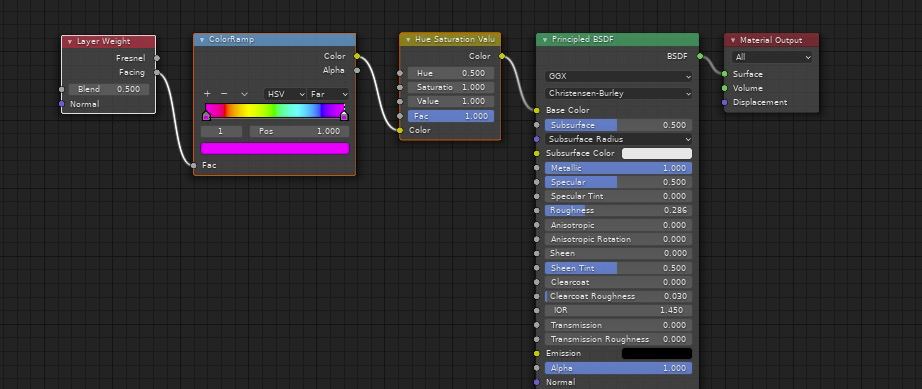This screenshot has height=389, width=922.
Task: Click the Anisotropic Rotation 0.000 slider
Action: click(619, 239)
